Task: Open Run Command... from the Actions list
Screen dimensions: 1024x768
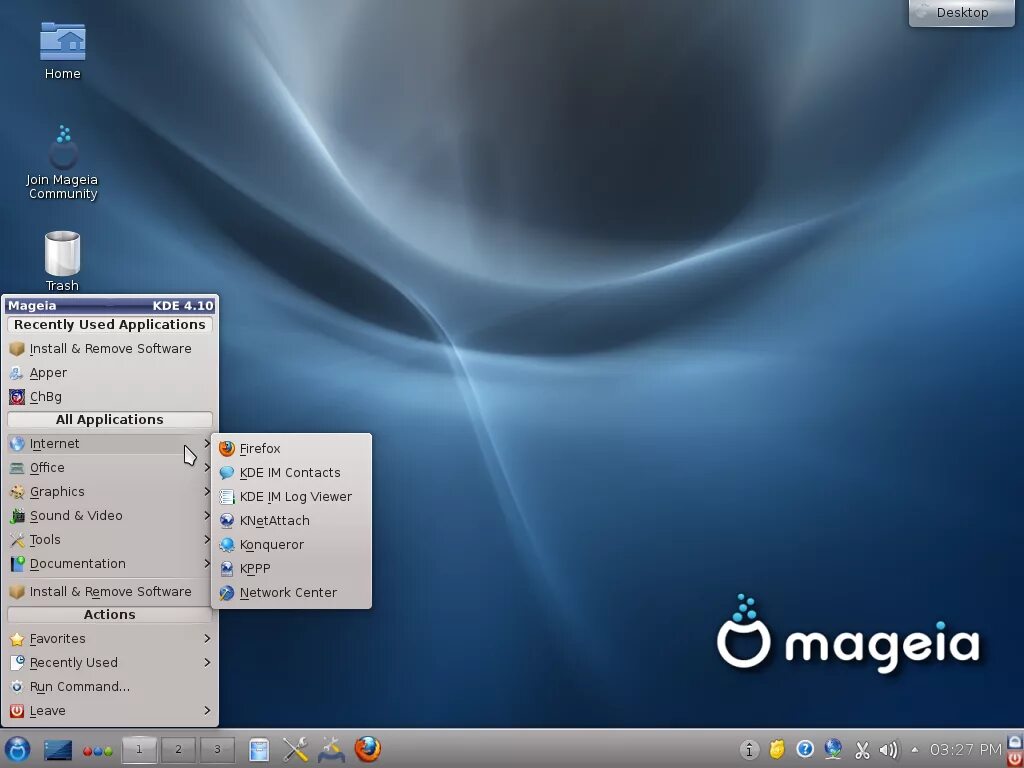Action: tap(109, 687)
